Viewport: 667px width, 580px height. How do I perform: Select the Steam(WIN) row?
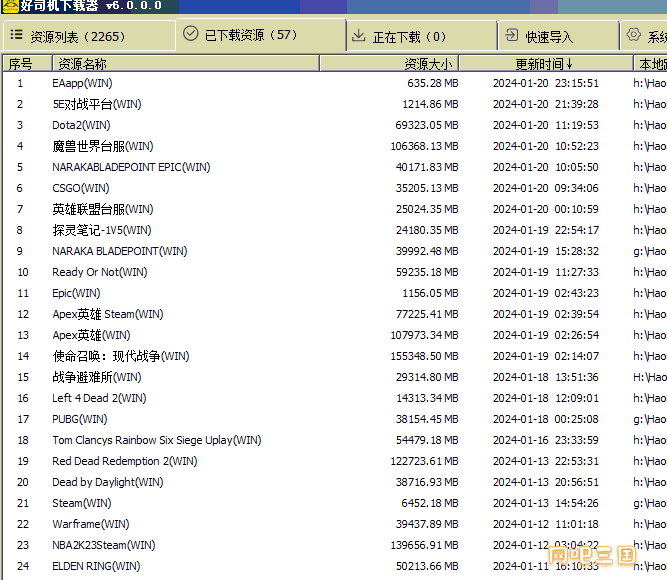(x=334, y=503)
